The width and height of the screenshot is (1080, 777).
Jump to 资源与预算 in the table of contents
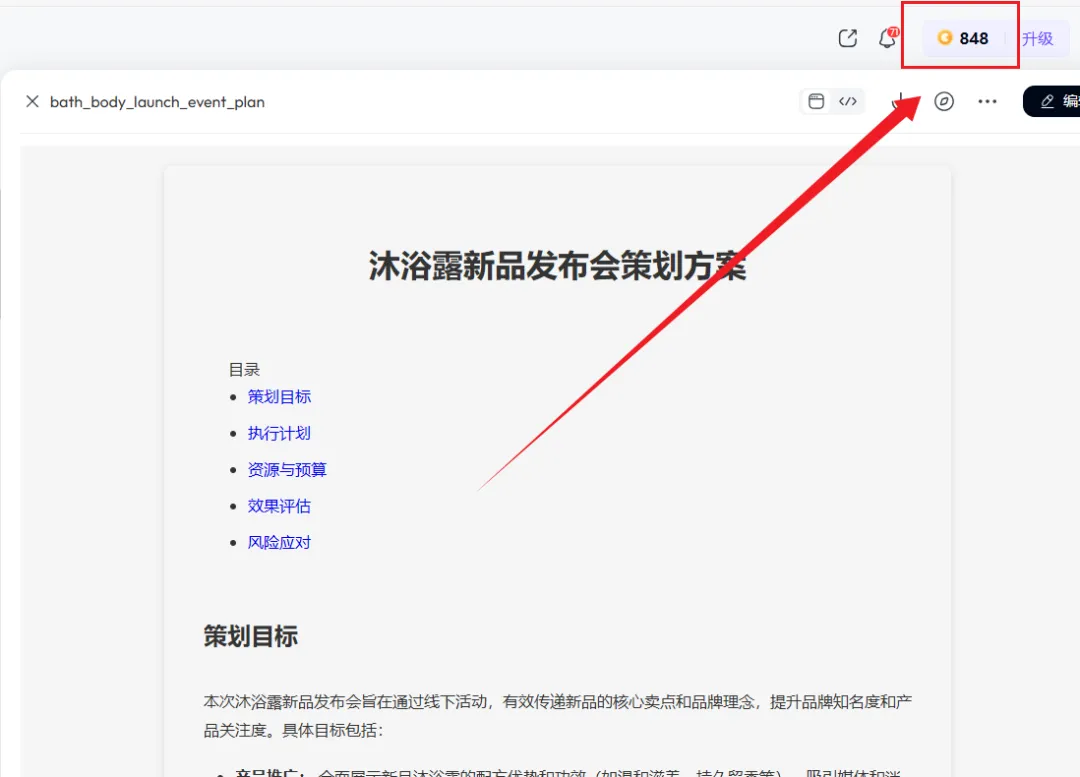287,470
